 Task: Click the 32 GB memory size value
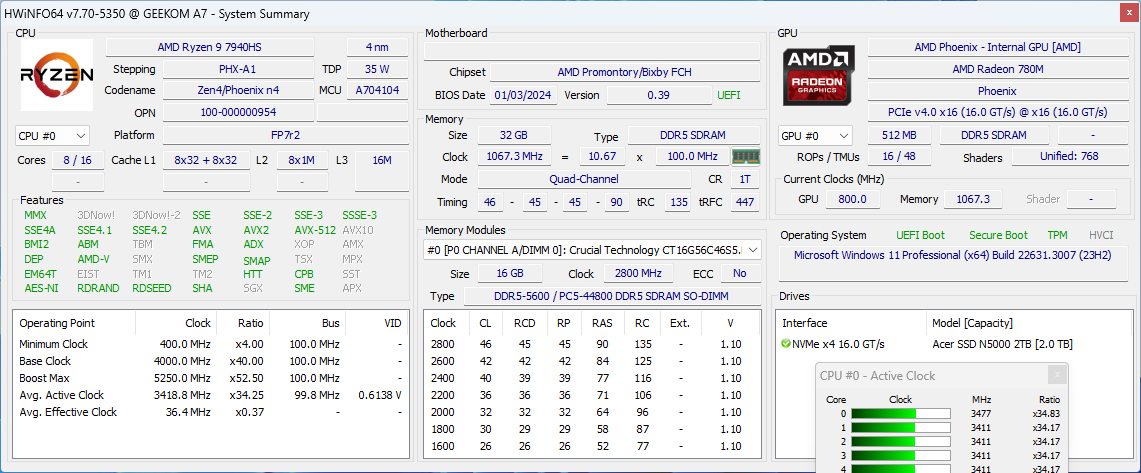[x=514, y=135]
